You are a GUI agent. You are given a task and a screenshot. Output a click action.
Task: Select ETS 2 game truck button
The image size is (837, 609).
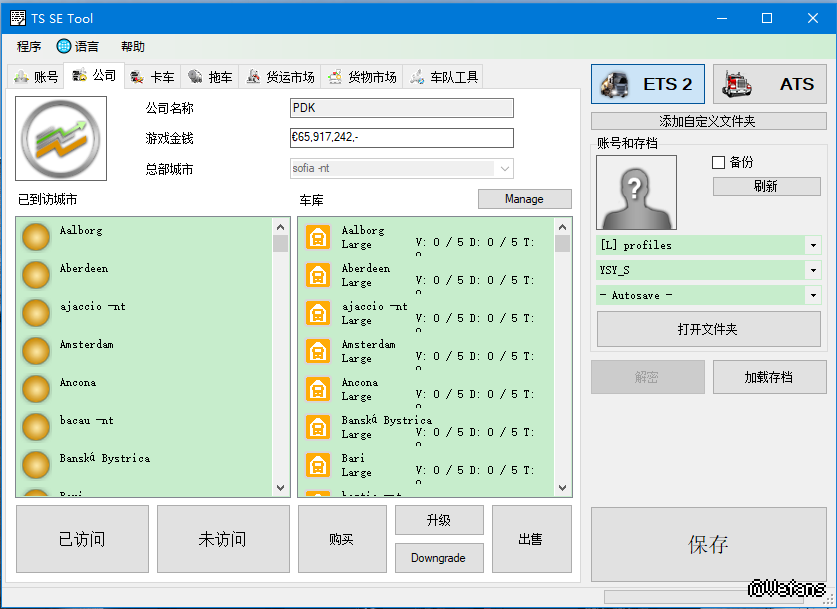(x=648, y=84)
